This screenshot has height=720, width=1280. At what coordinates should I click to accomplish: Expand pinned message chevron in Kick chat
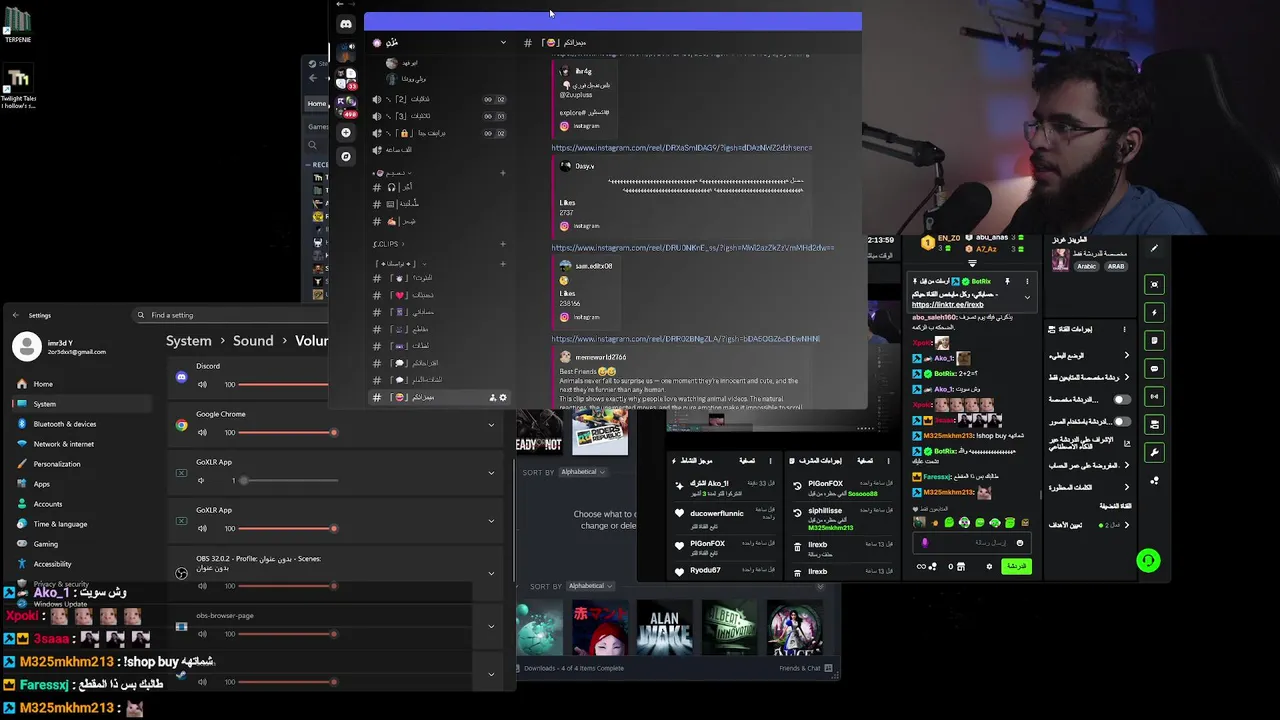click(x=1026, y=297)
